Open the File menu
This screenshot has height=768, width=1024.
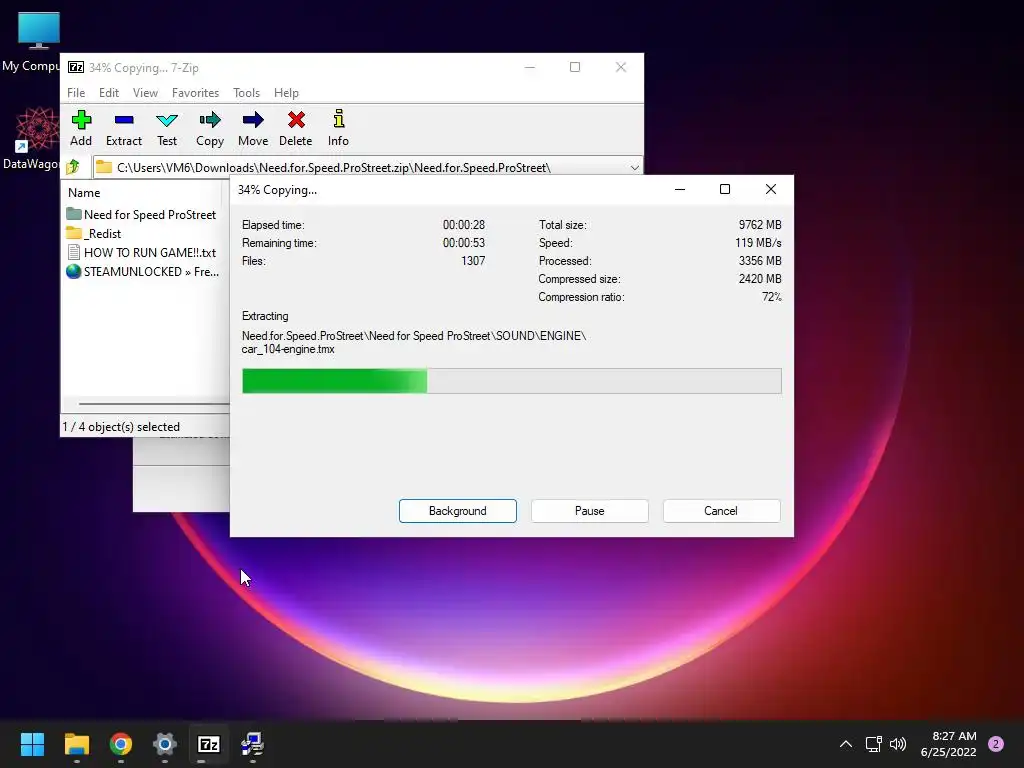pos(76,93)
